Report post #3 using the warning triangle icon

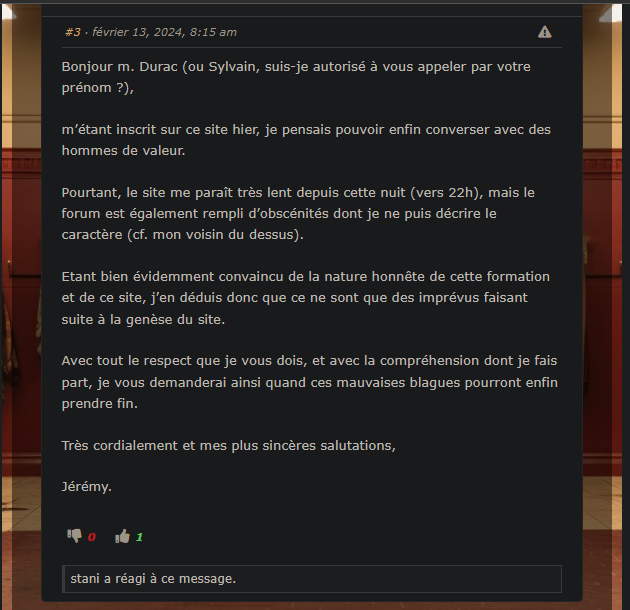[544, 32]
